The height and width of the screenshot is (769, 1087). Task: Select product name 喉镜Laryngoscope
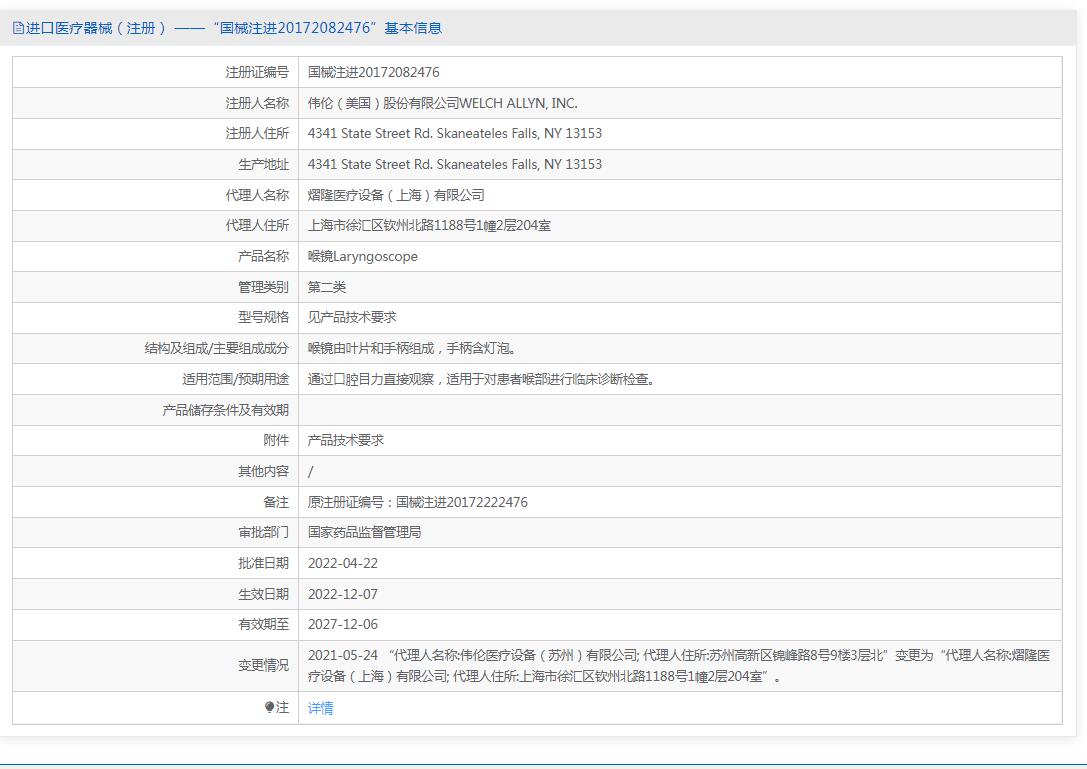363,257
